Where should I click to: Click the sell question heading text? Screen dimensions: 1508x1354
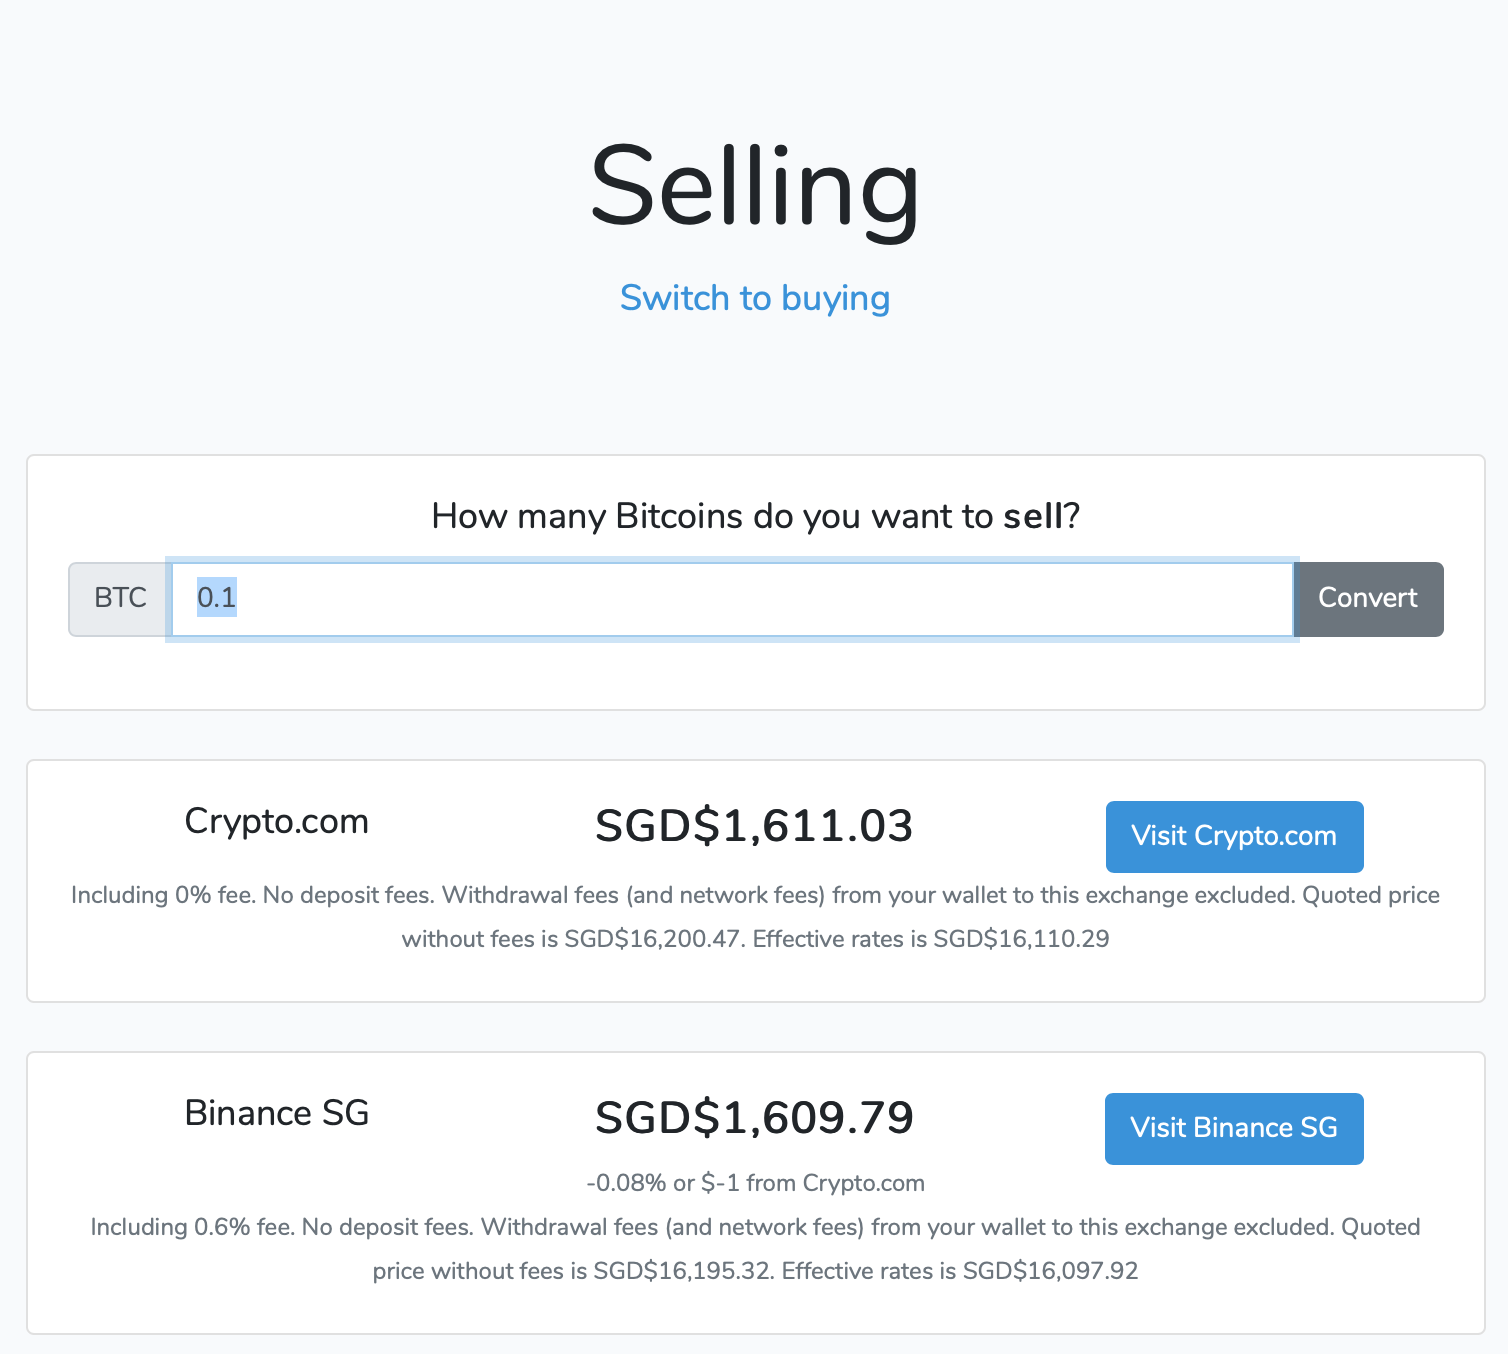pyautogui.click(x=754, y=515)
